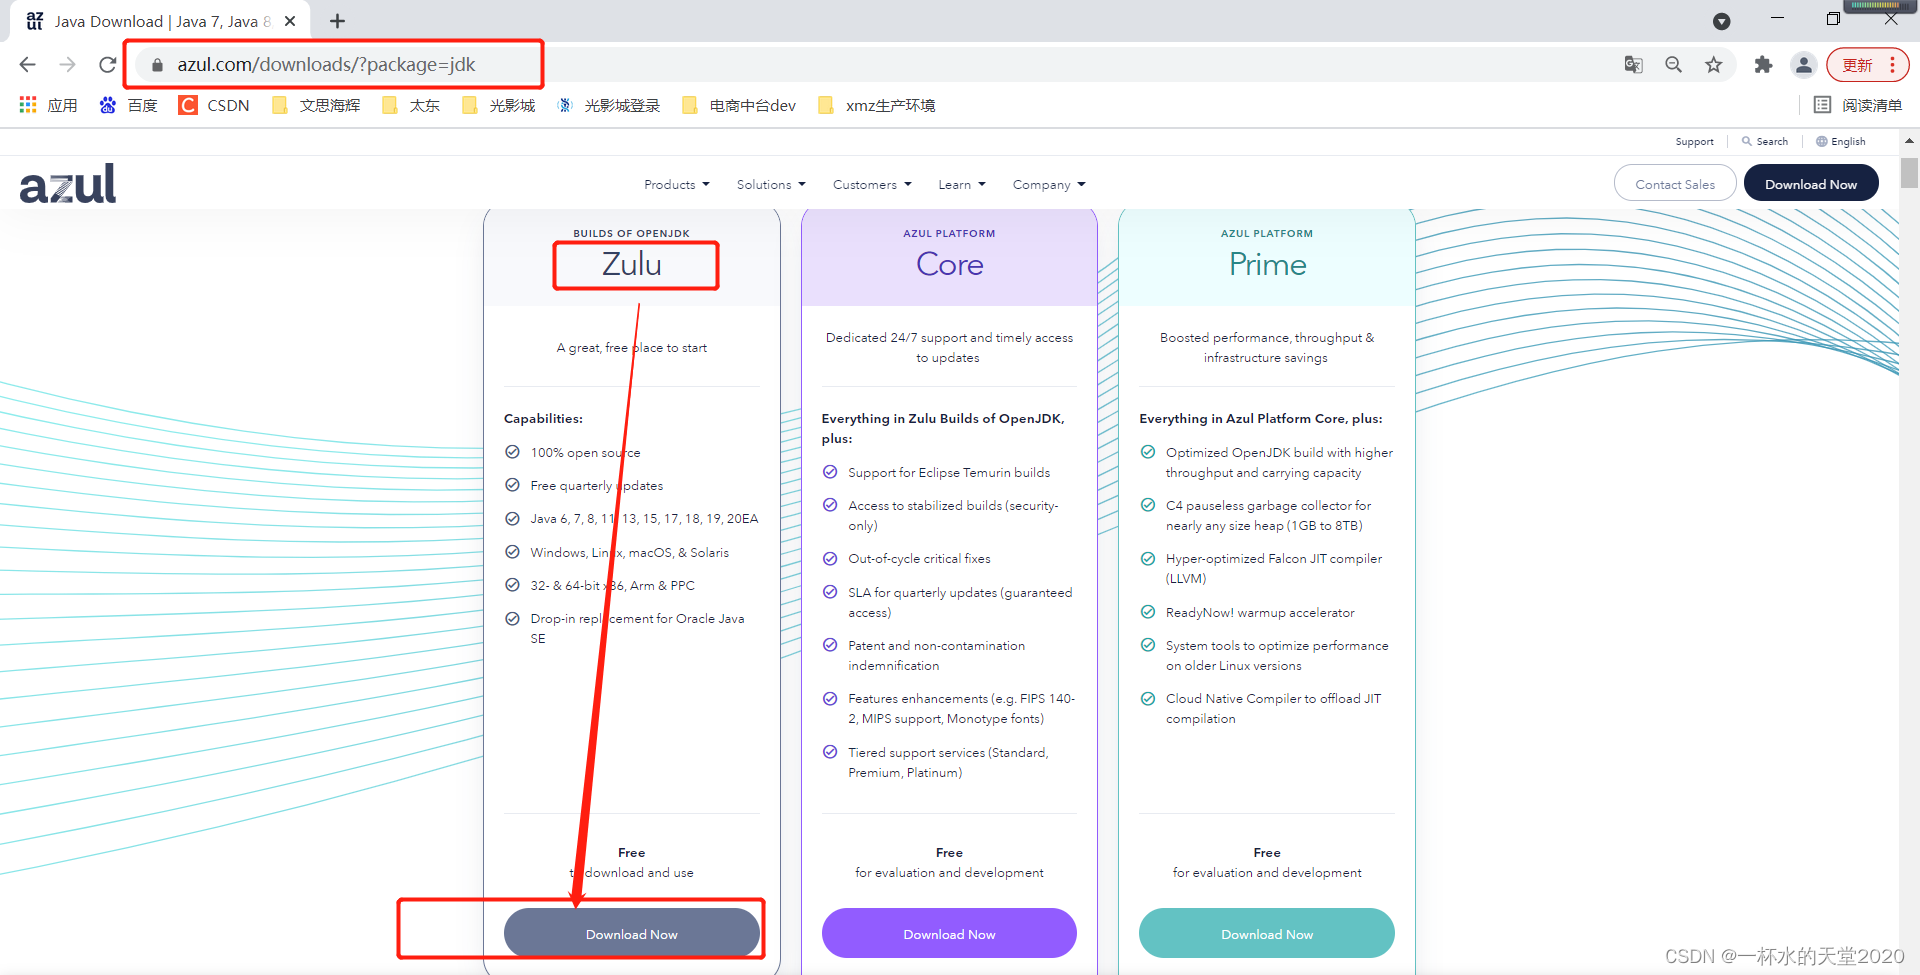Expand the Solutions menu
Image resolution: width=1920 pixels, height=975 pixels.
pyautogui.click(x=771, y=185)
